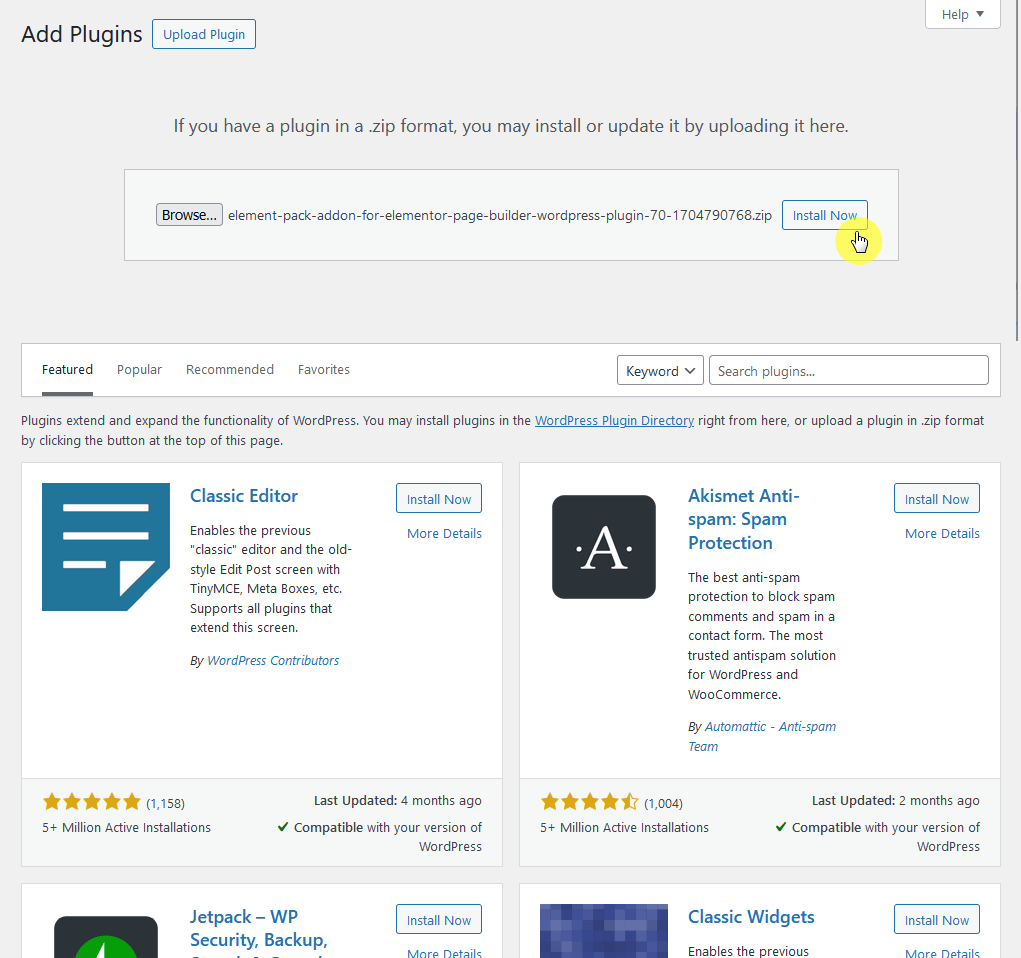Switch to the Favorites tab
Image resolution: width=1021 pixels, height=958 pixels.
(x=324, y=369)
